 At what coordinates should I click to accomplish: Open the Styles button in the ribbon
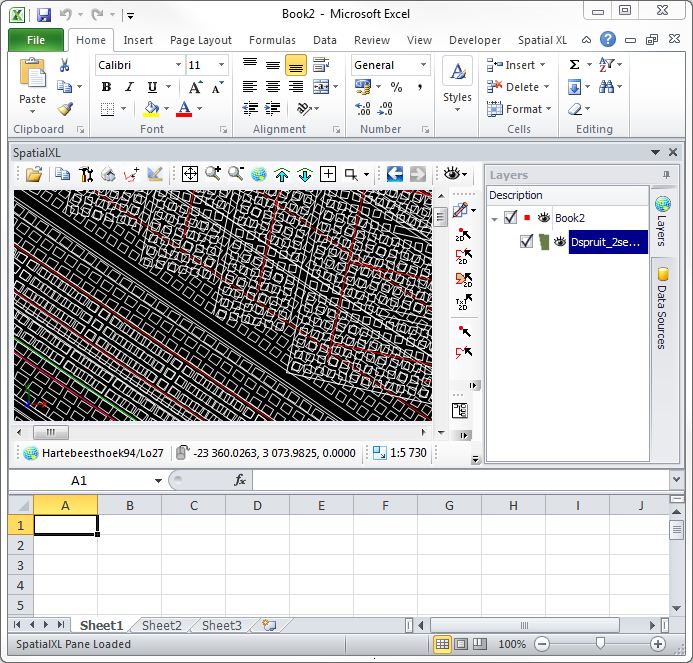tap(457, 85)
